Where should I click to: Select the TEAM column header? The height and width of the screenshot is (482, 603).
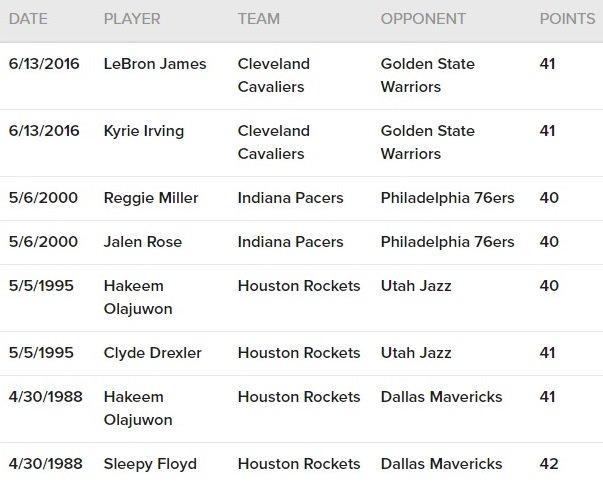click(x=259, y=19)
